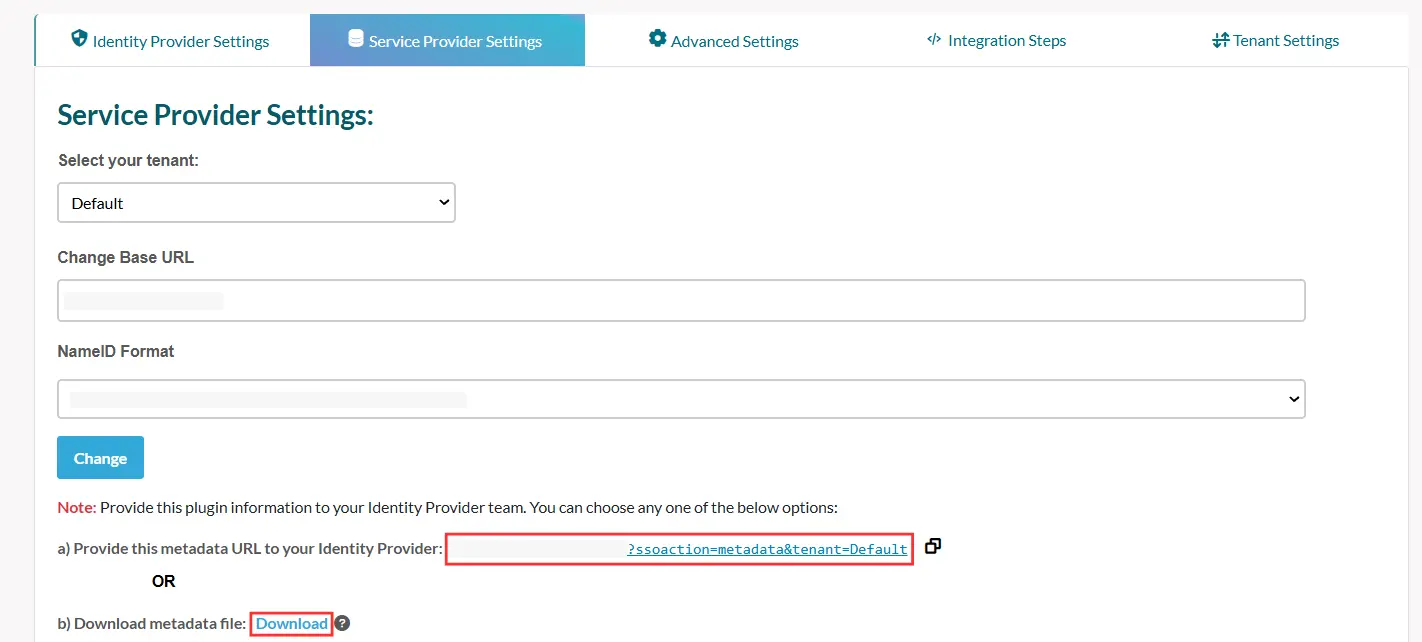Click the hashtag icon on Tenant Settings tab

point(1220,39)
